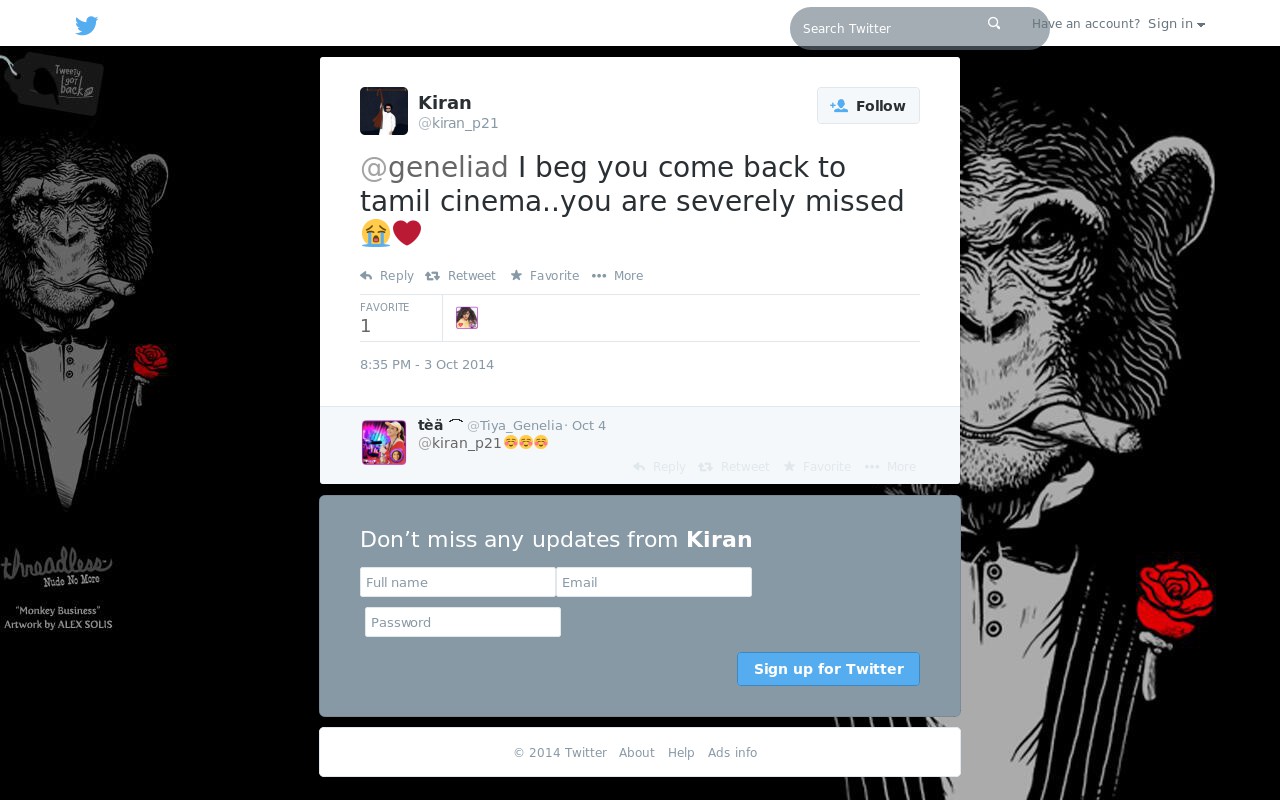Open the @geneliad mention link
The image size is (1280, 800).
pos(434,167)
